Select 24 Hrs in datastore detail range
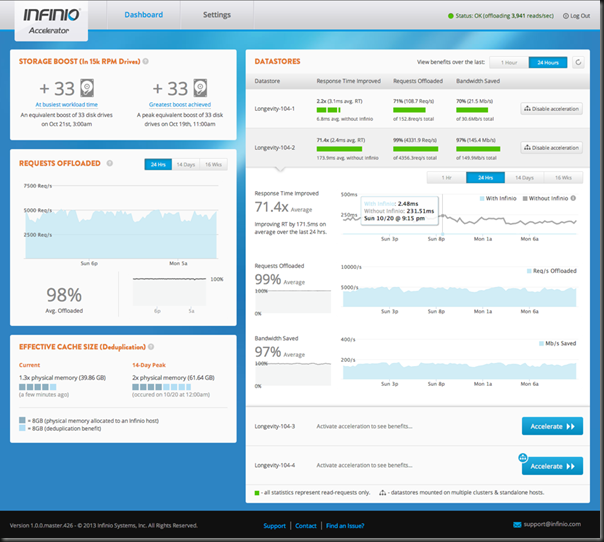Viewport: 604px width, 542px height. click(485, 178)
